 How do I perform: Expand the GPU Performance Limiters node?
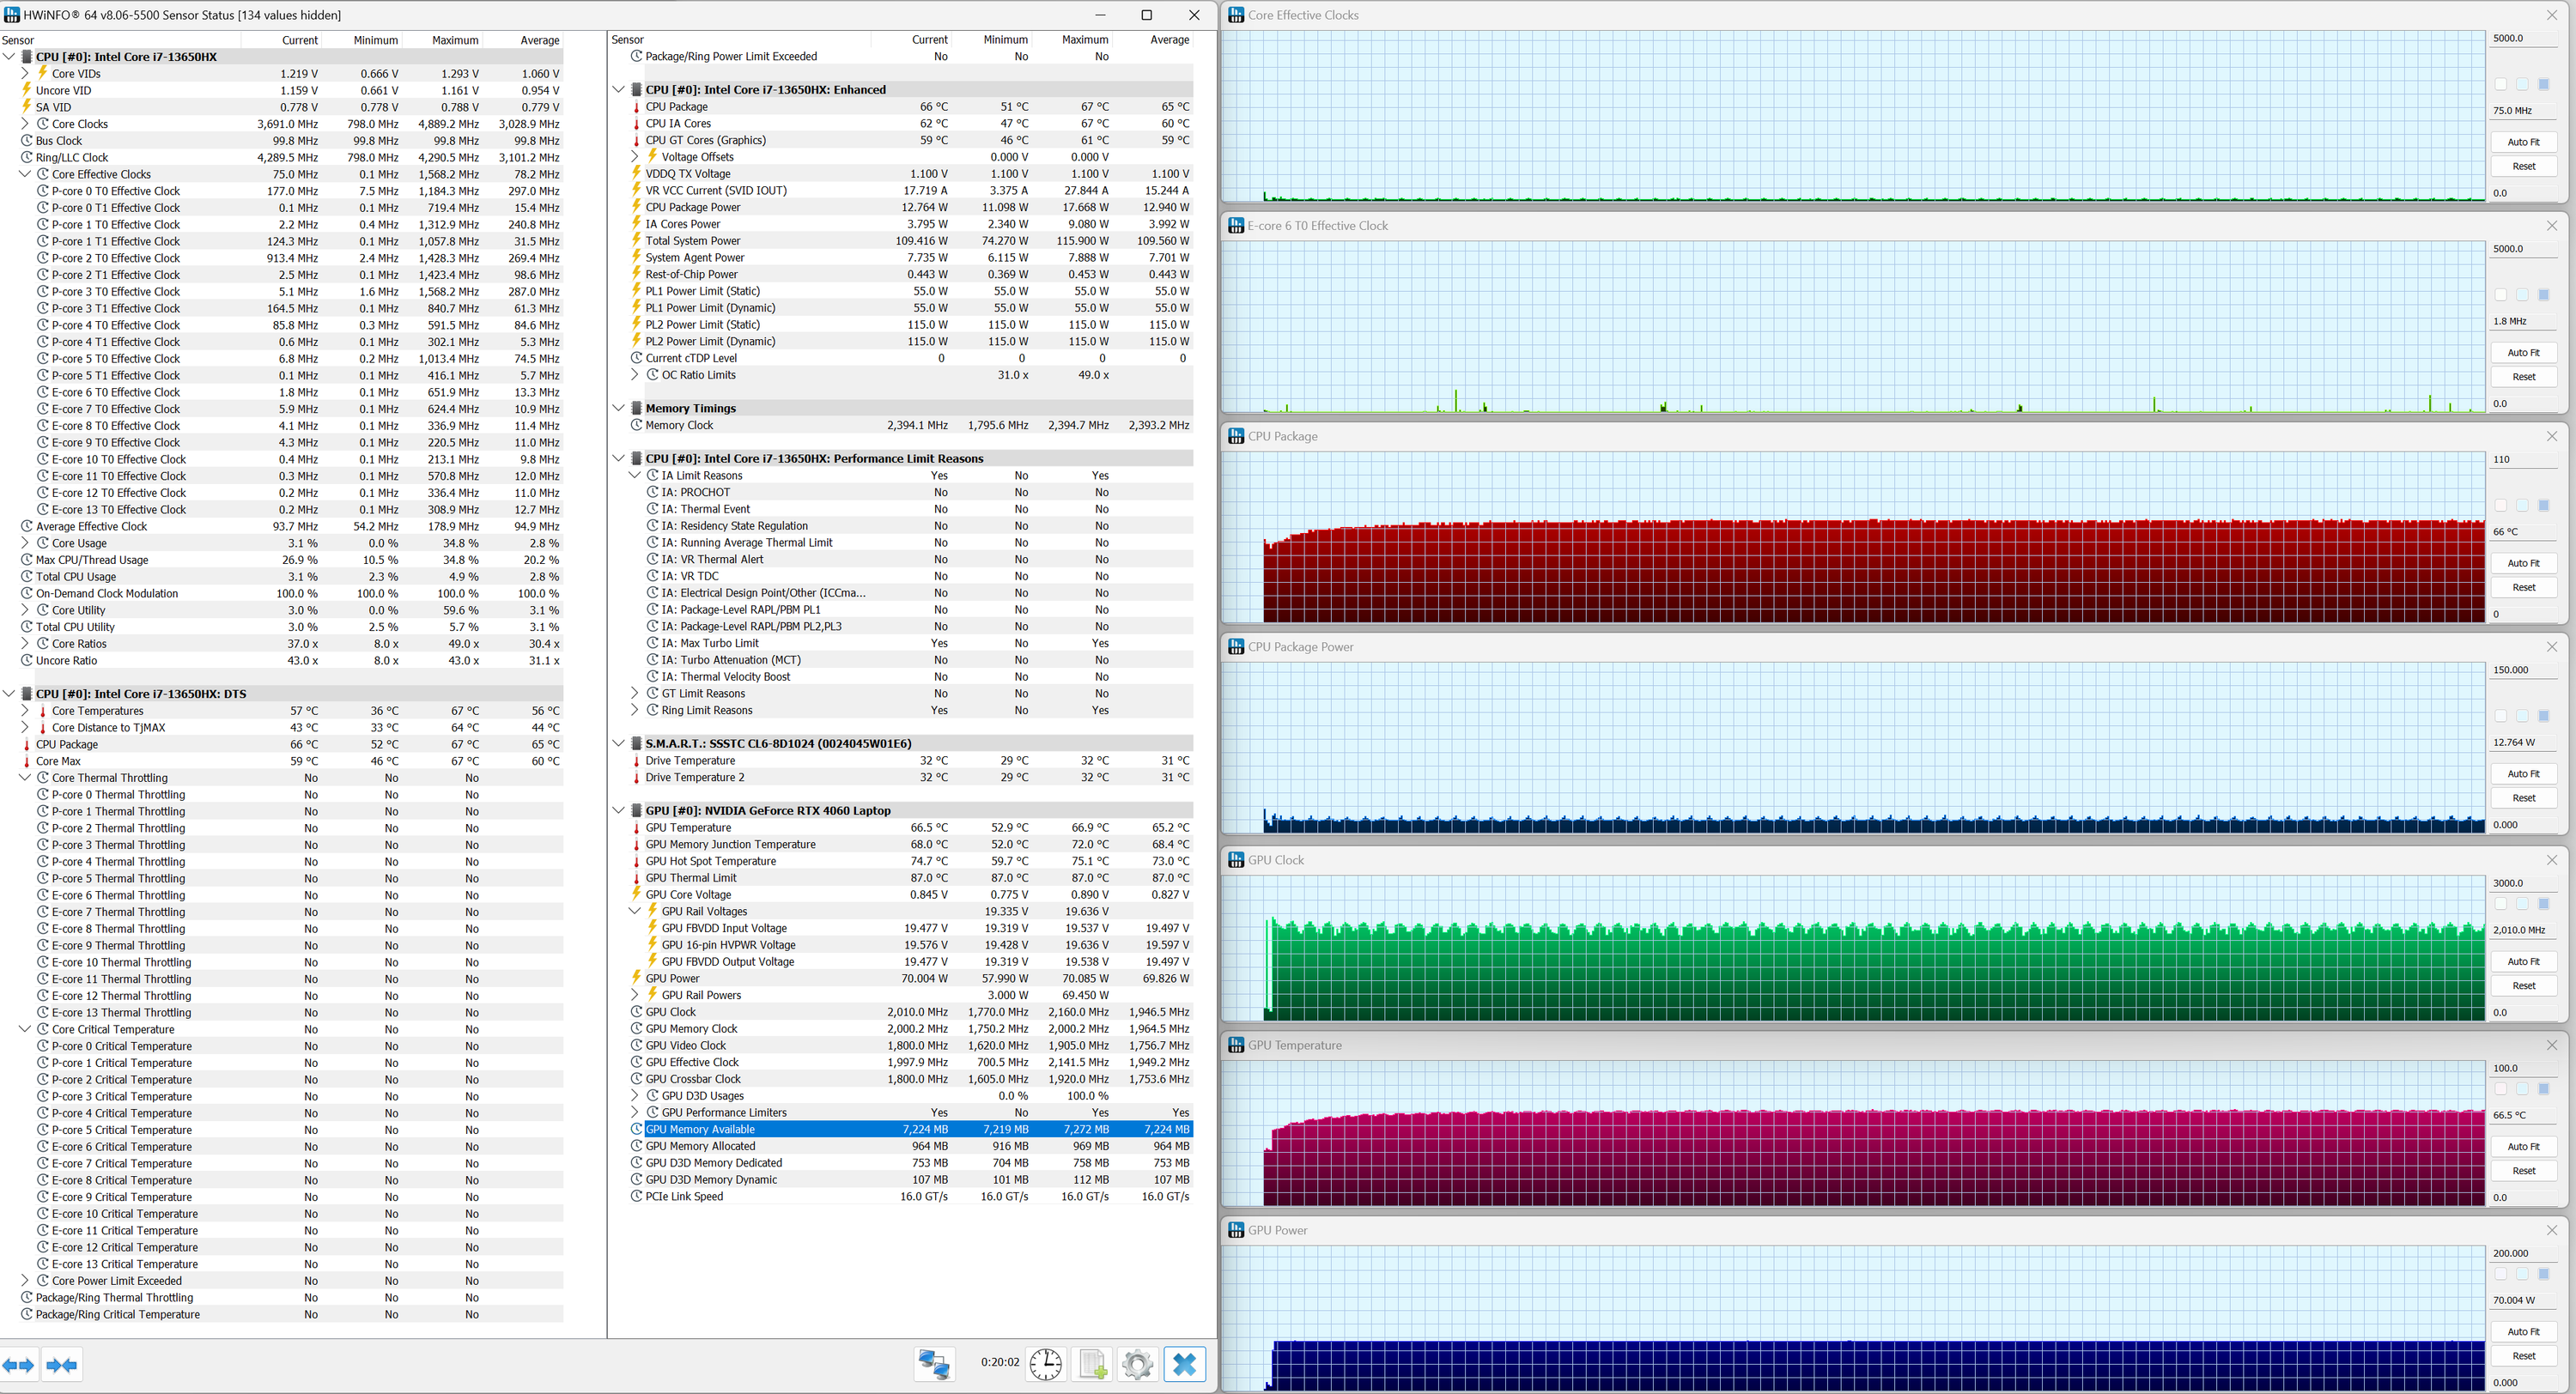635,1112
